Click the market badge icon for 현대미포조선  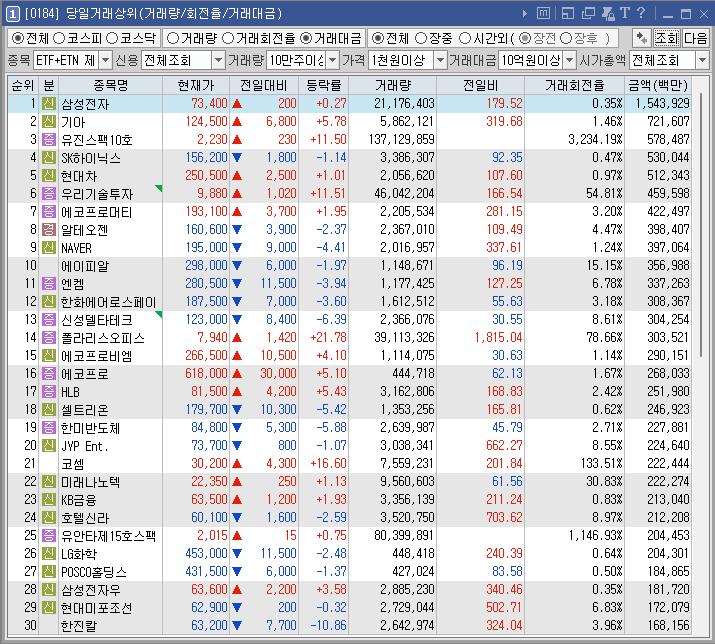49,608
